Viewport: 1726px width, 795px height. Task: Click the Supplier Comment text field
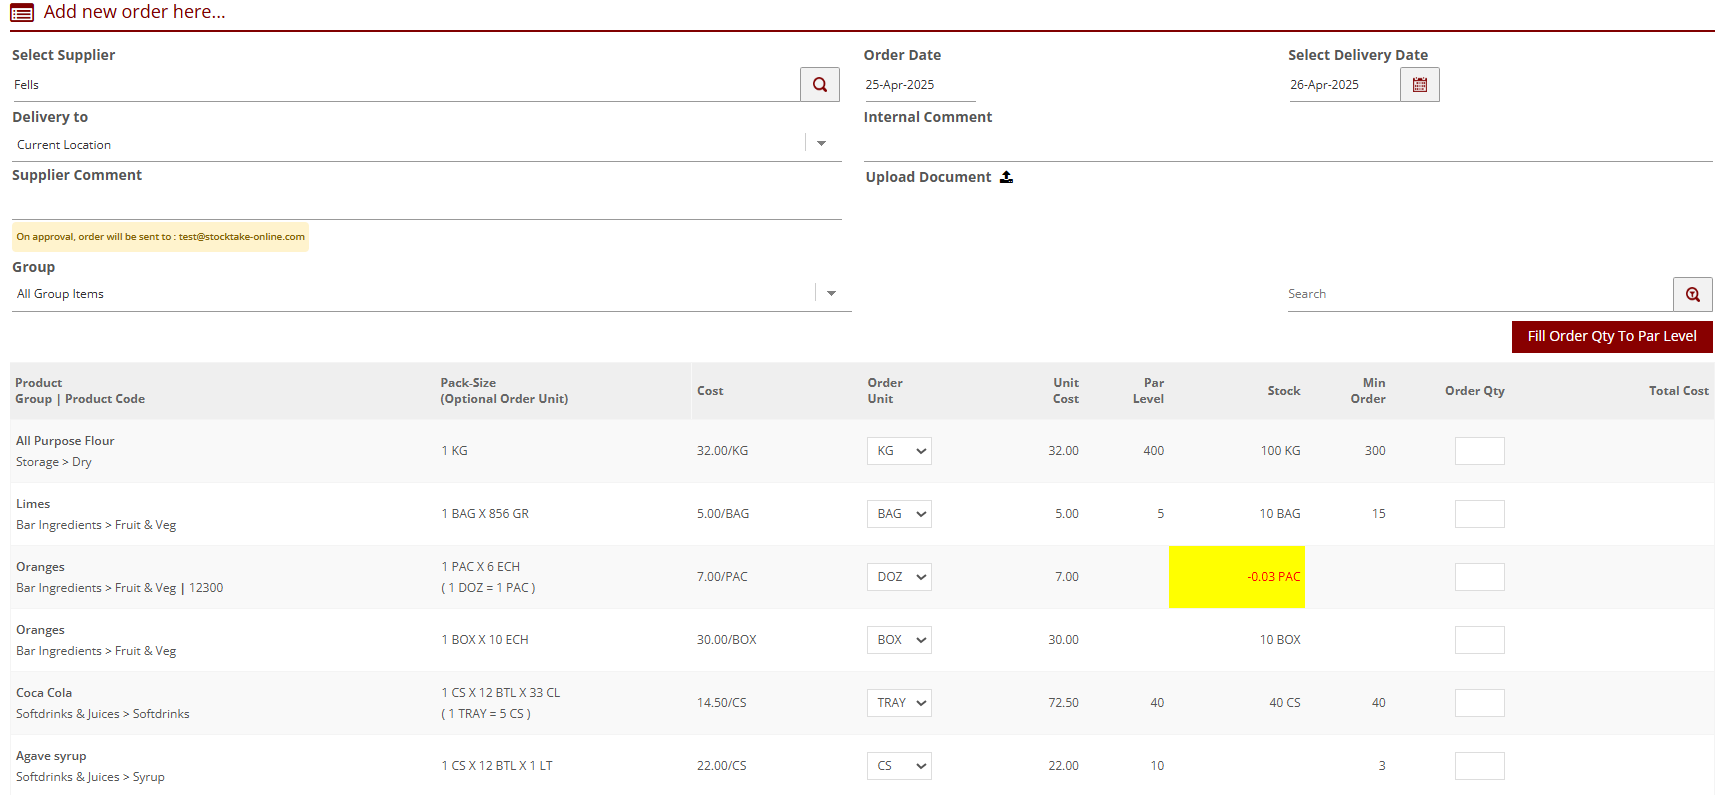coord(426,204)
